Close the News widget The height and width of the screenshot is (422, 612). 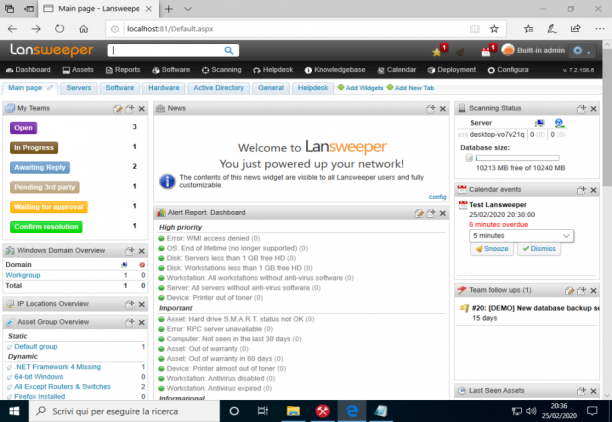[x=443, y=109]
